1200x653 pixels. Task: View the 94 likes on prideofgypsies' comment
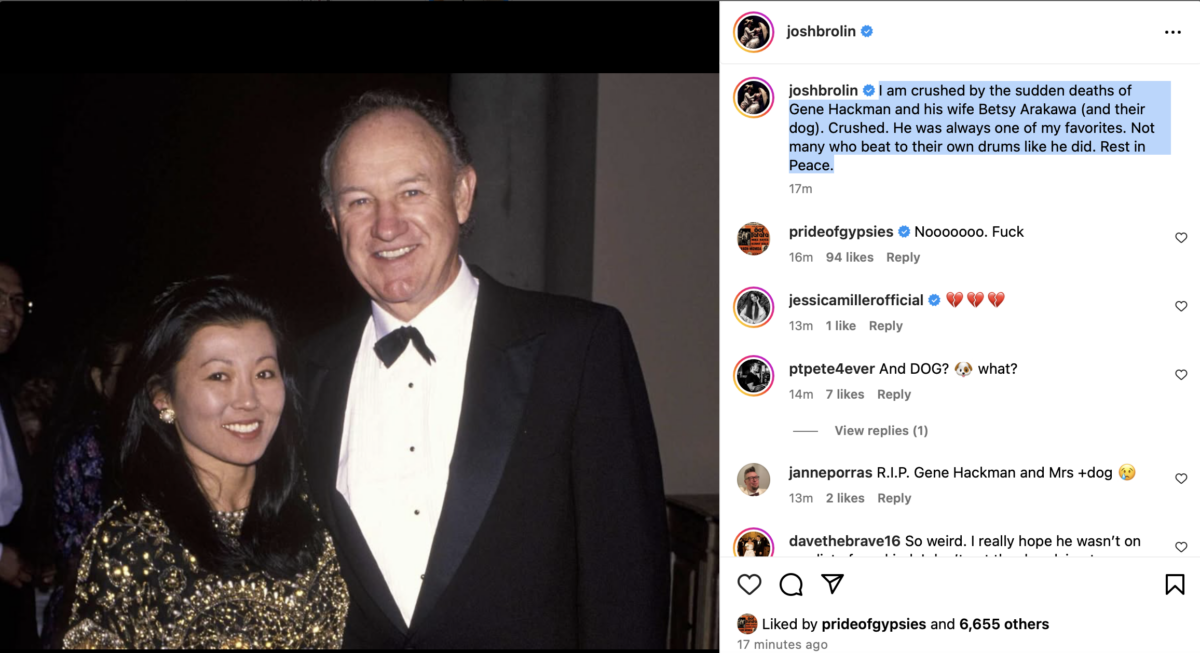pyautogui.click(x=849, y=257)
